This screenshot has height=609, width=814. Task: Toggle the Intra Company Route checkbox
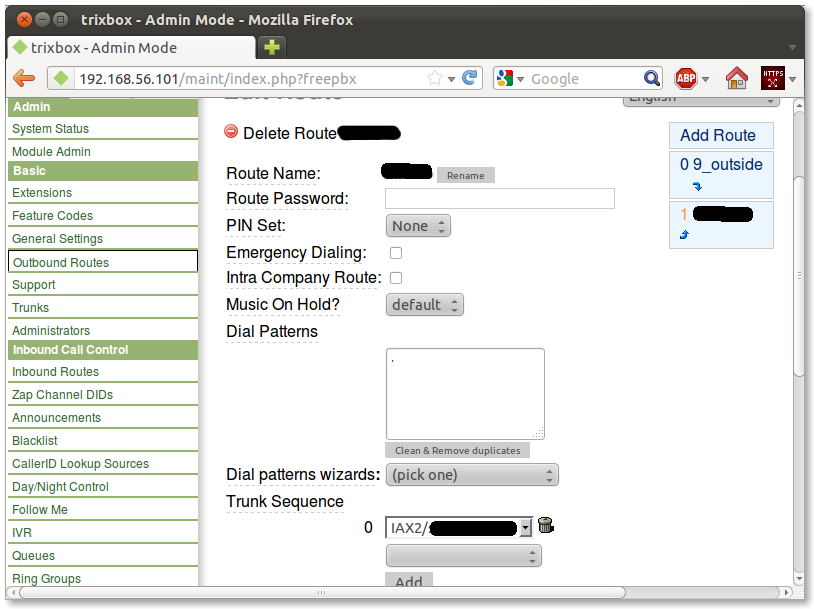(x=396, y=278)
